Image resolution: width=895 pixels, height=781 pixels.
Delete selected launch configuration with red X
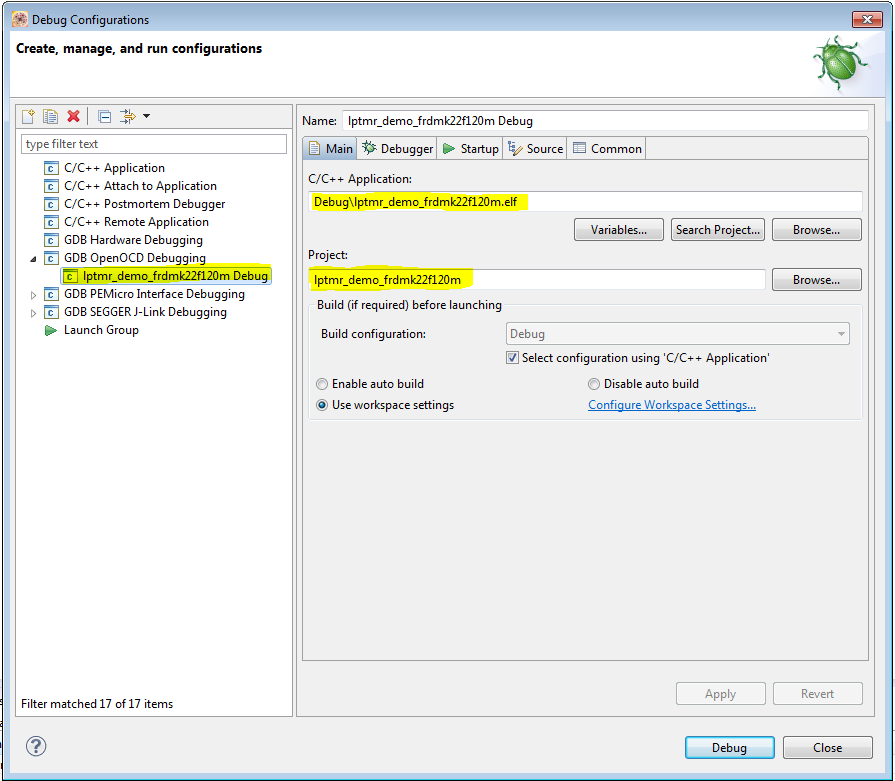point(73,116)
